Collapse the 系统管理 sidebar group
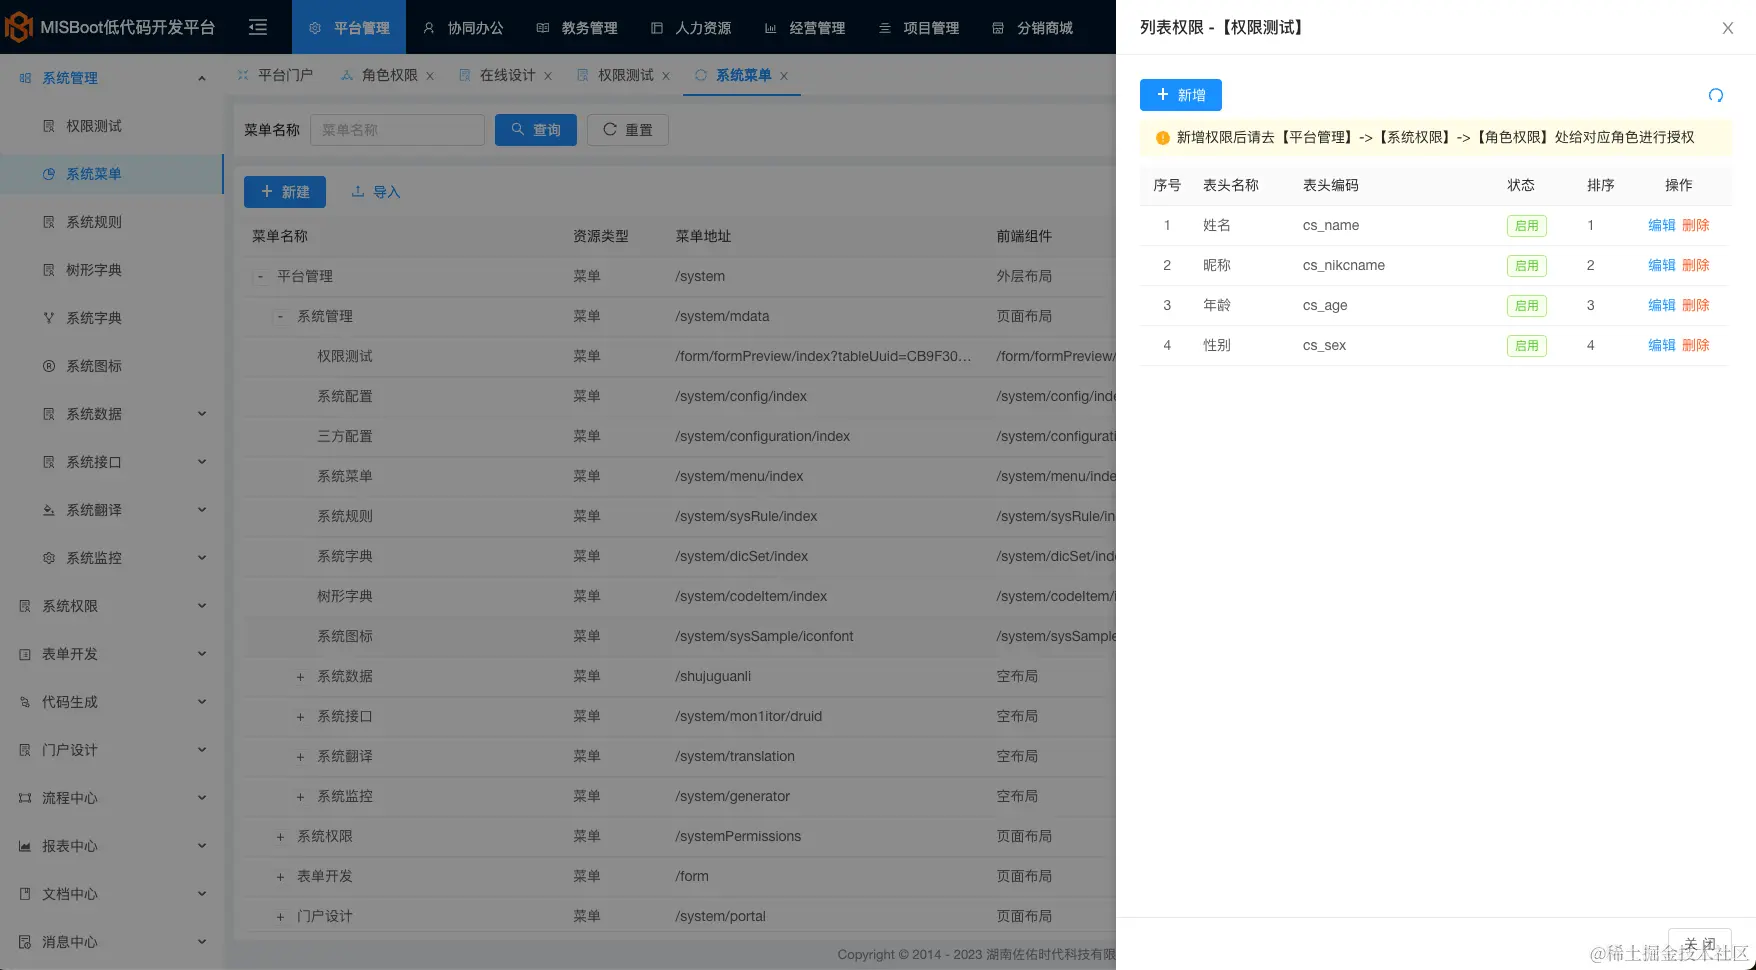 [201, 77]
